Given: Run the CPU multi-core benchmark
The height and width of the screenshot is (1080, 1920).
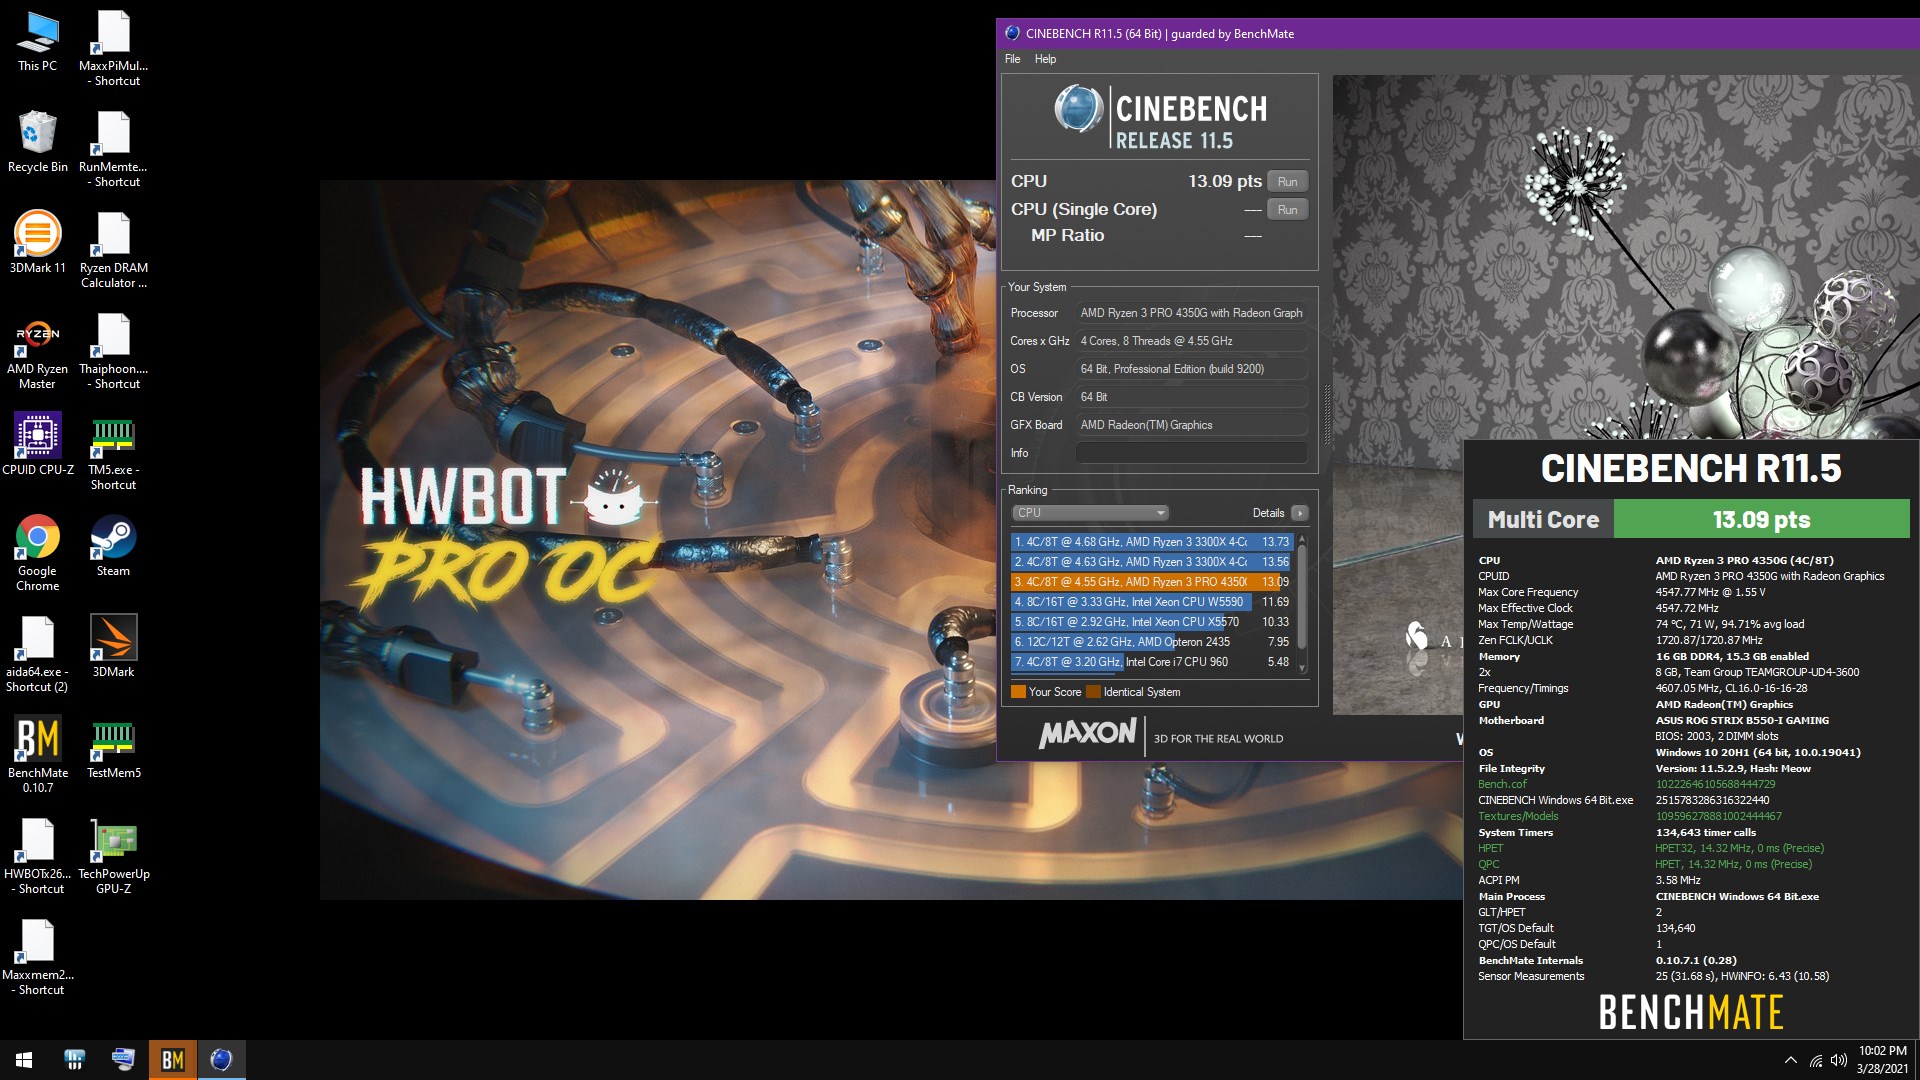Looking at the screenshot, I should 1287,181.
